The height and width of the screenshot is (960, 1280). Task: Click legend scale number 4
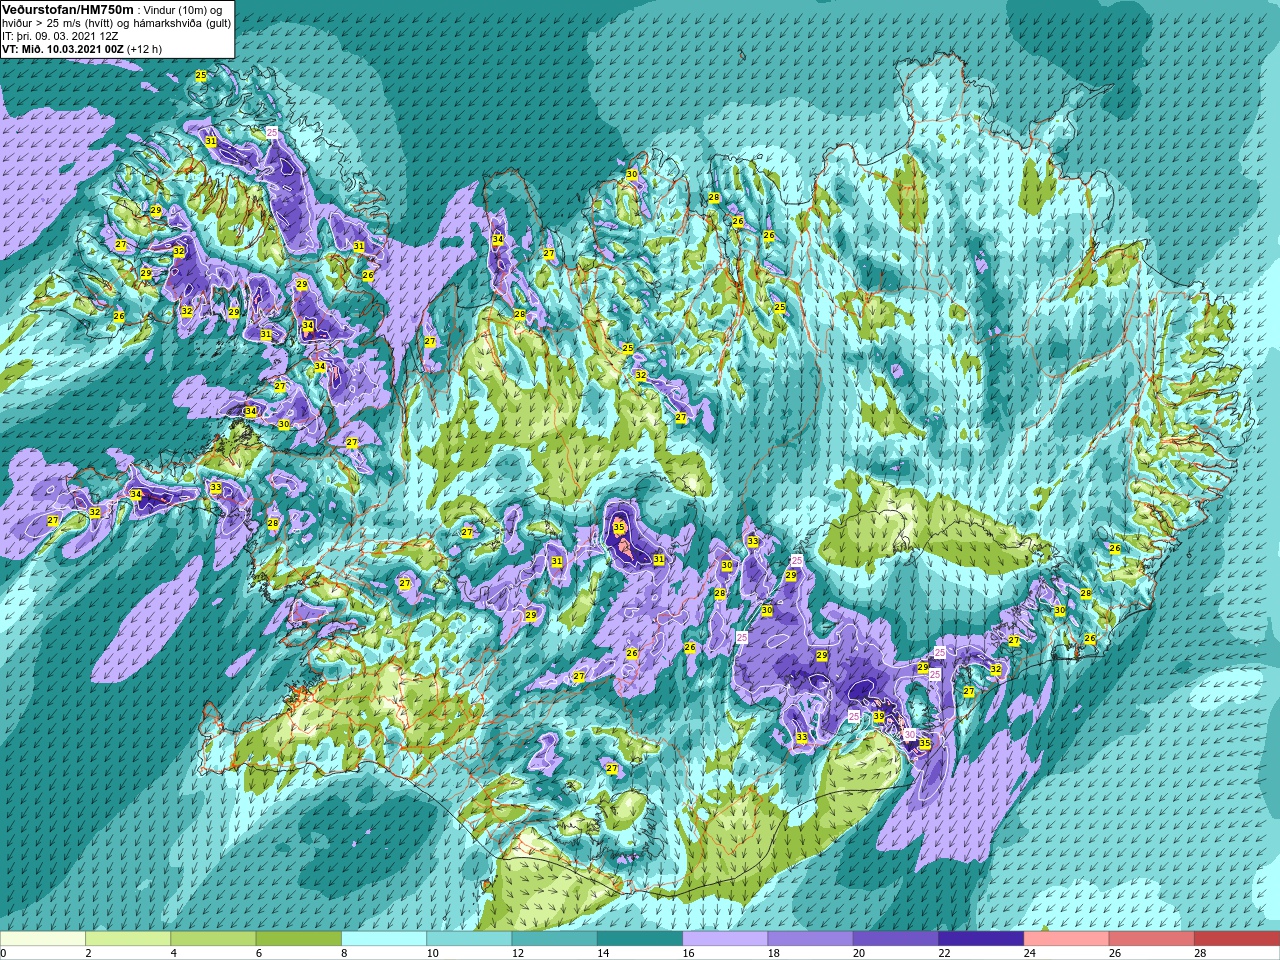[175, 953]
